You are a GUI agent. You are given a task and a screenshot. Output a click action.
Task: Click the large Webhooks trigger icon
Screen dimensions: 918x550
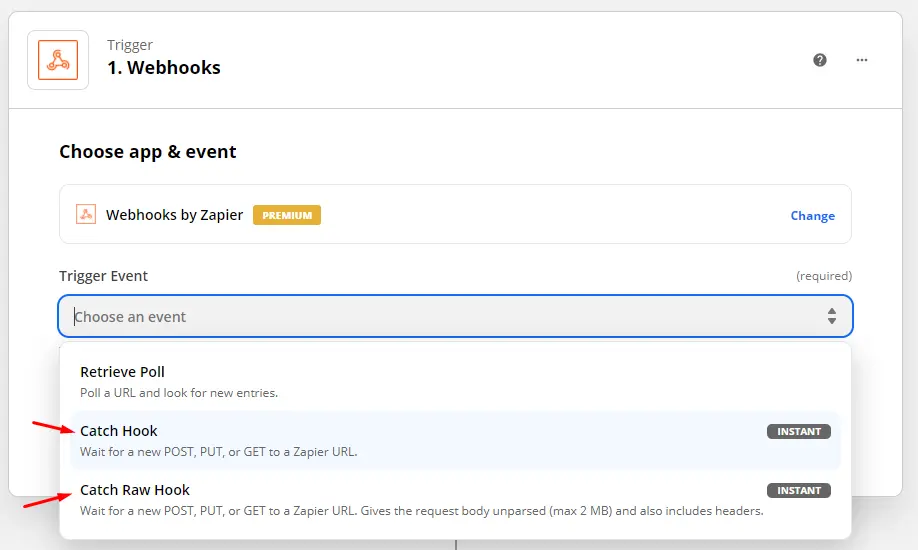[58, 60]
